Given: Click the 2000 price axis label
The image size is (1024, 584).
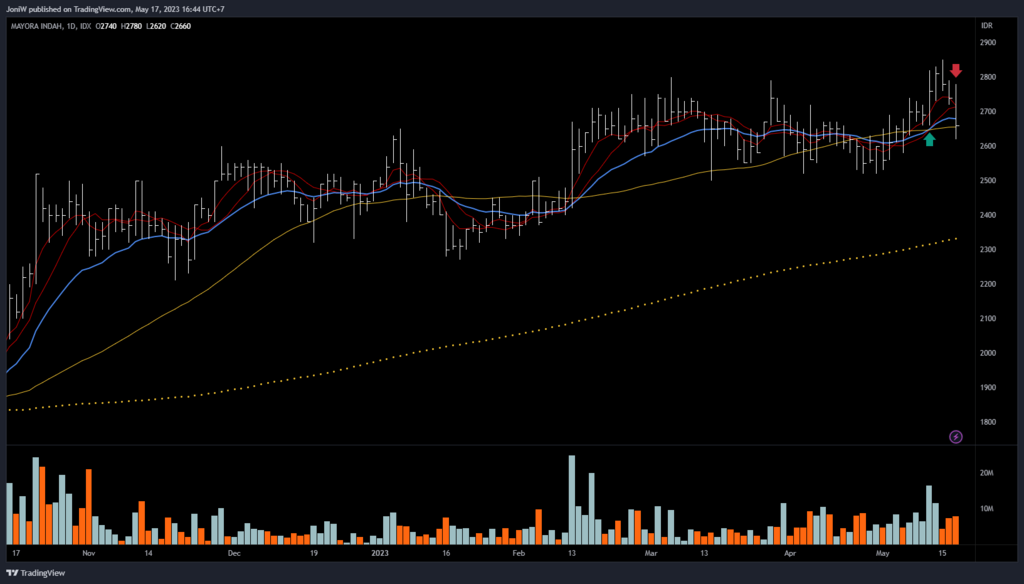Looking at the screenshot, I should (989, 353).
